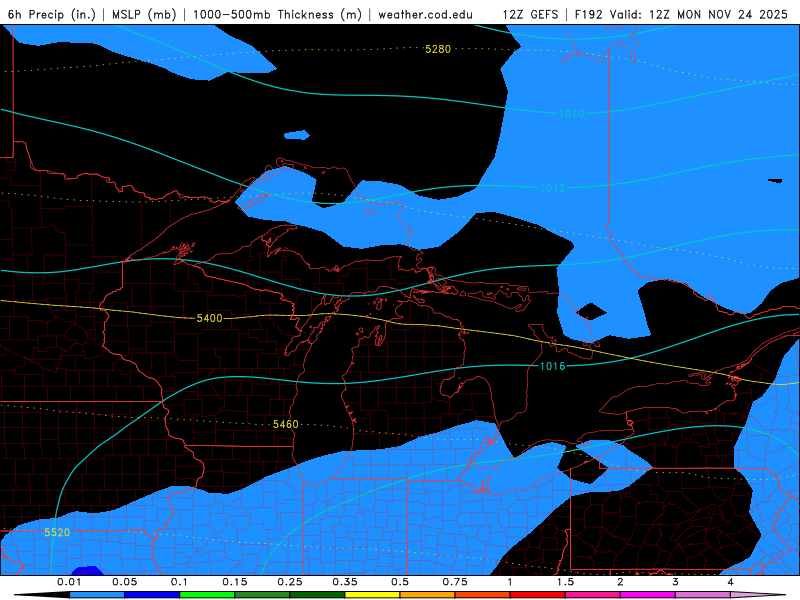Viewport: 800px width, 600px height.
Task: Click the legend value 4
Action: [730, 582]
